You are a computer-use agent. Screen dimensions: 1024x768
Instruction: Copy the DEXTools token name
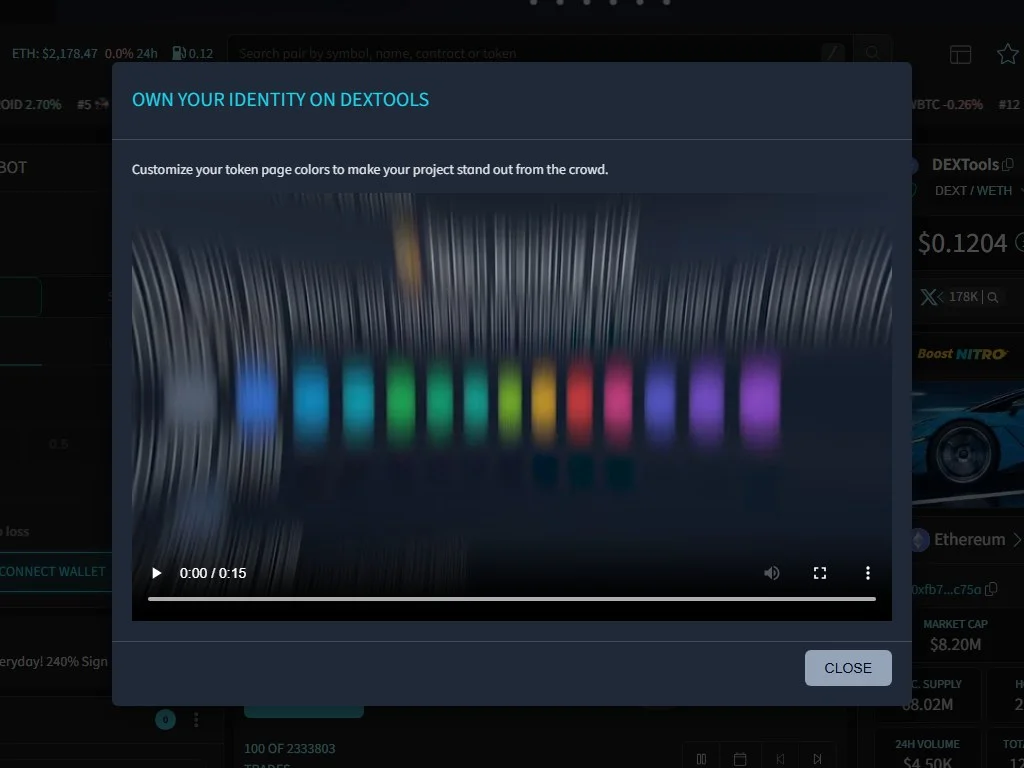coord(1008,165)
